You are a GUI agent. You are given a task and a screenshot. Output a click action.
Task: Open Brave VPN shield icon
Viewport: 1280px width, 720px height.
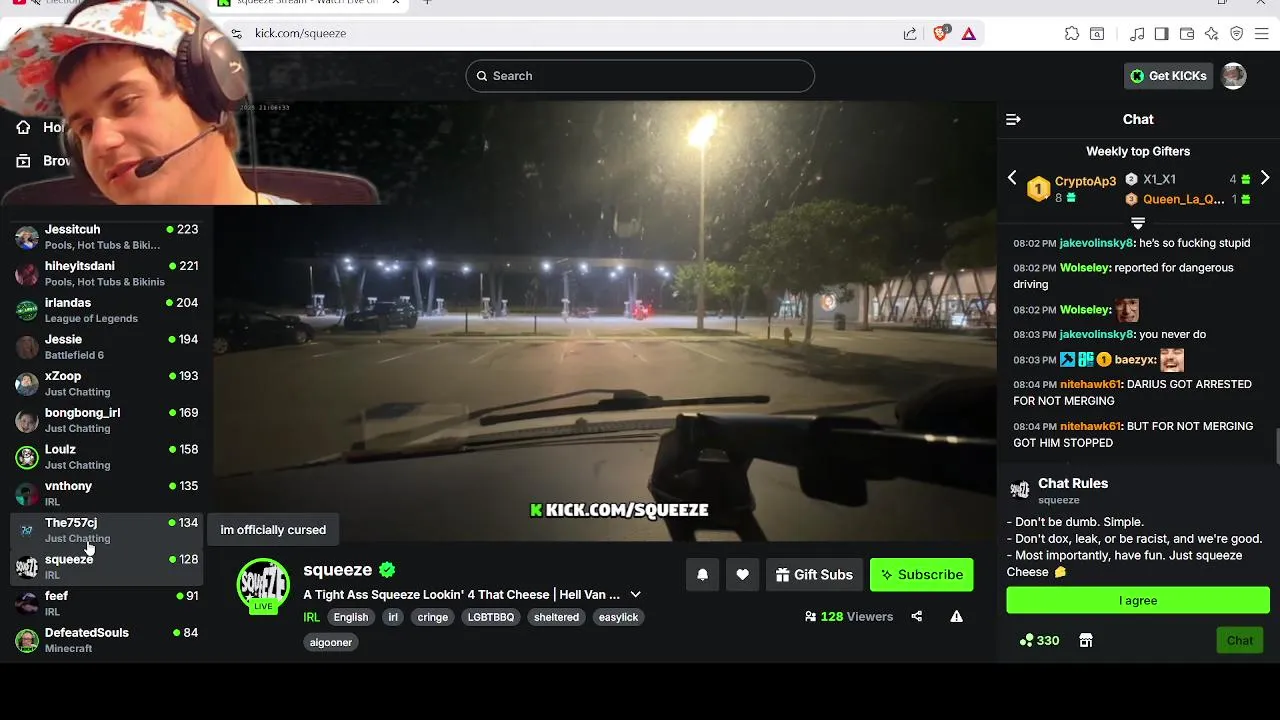tap(1237, 33)
